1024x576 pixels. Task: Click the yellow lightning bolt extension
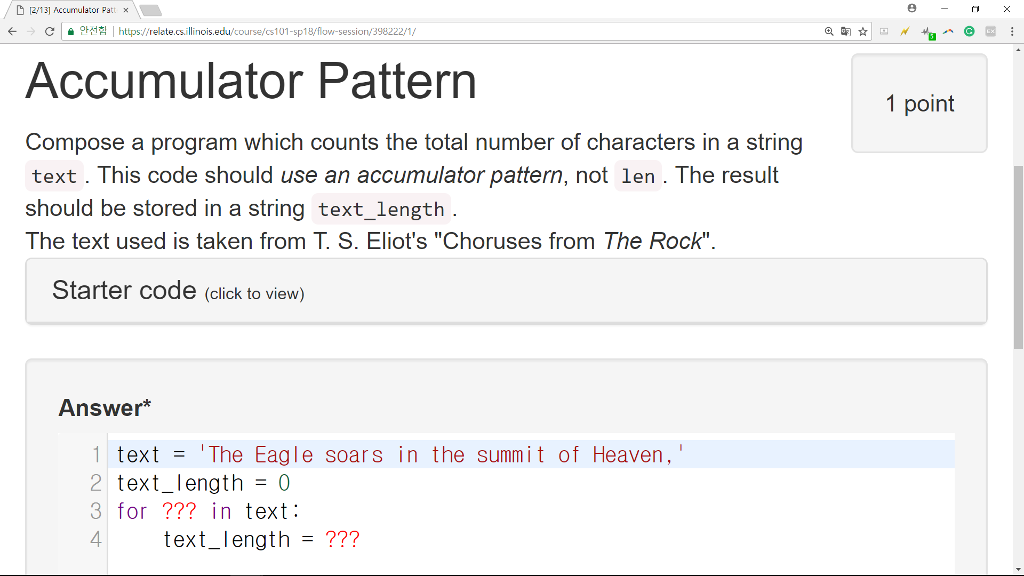pos(904,31)
